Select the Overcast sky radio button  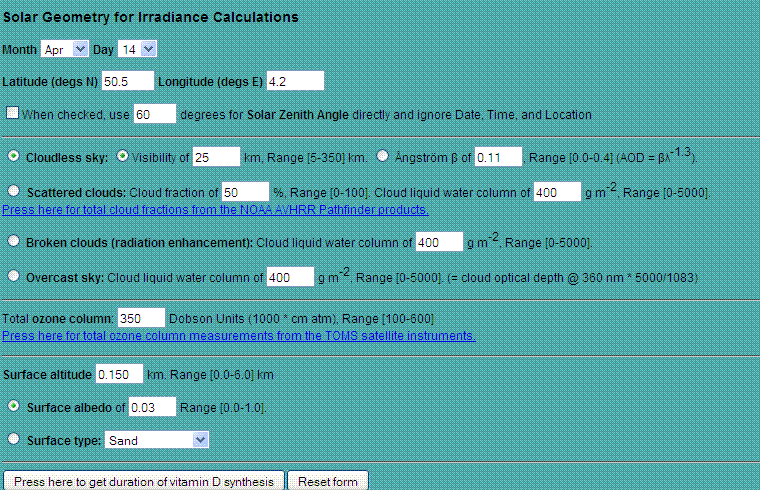[x=13, y=277]
